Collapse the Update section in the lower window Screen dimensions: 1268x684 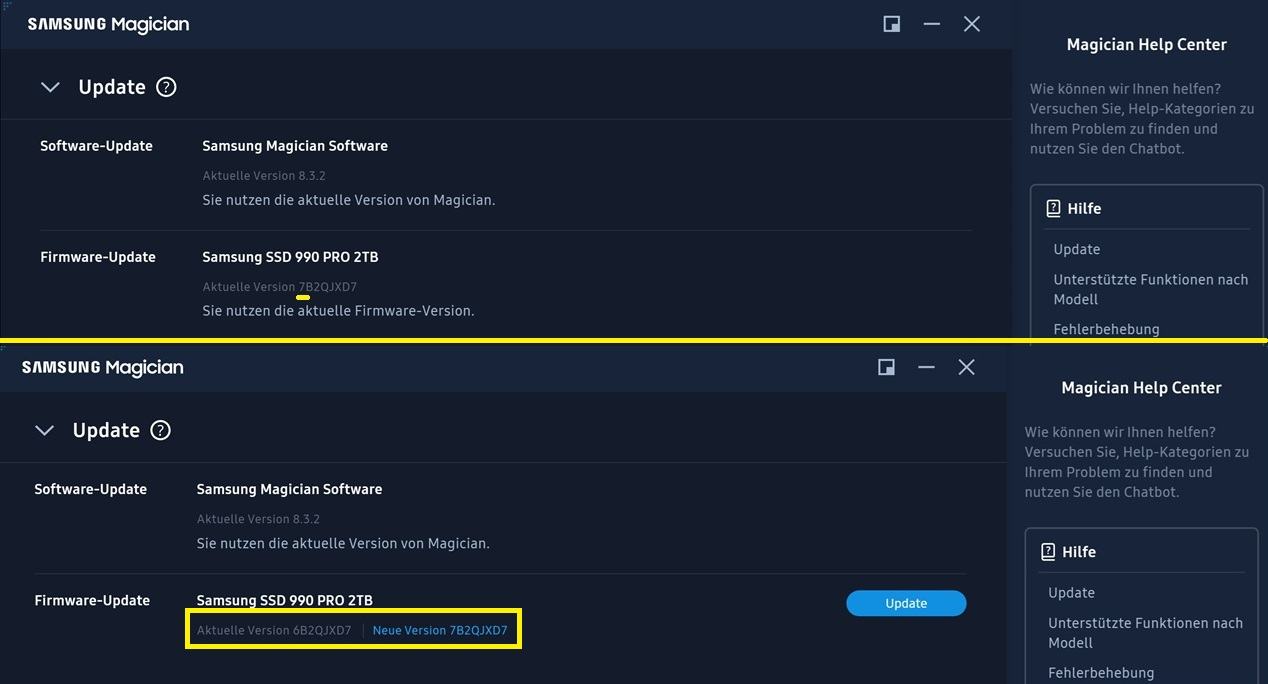(x=44, y=430)
